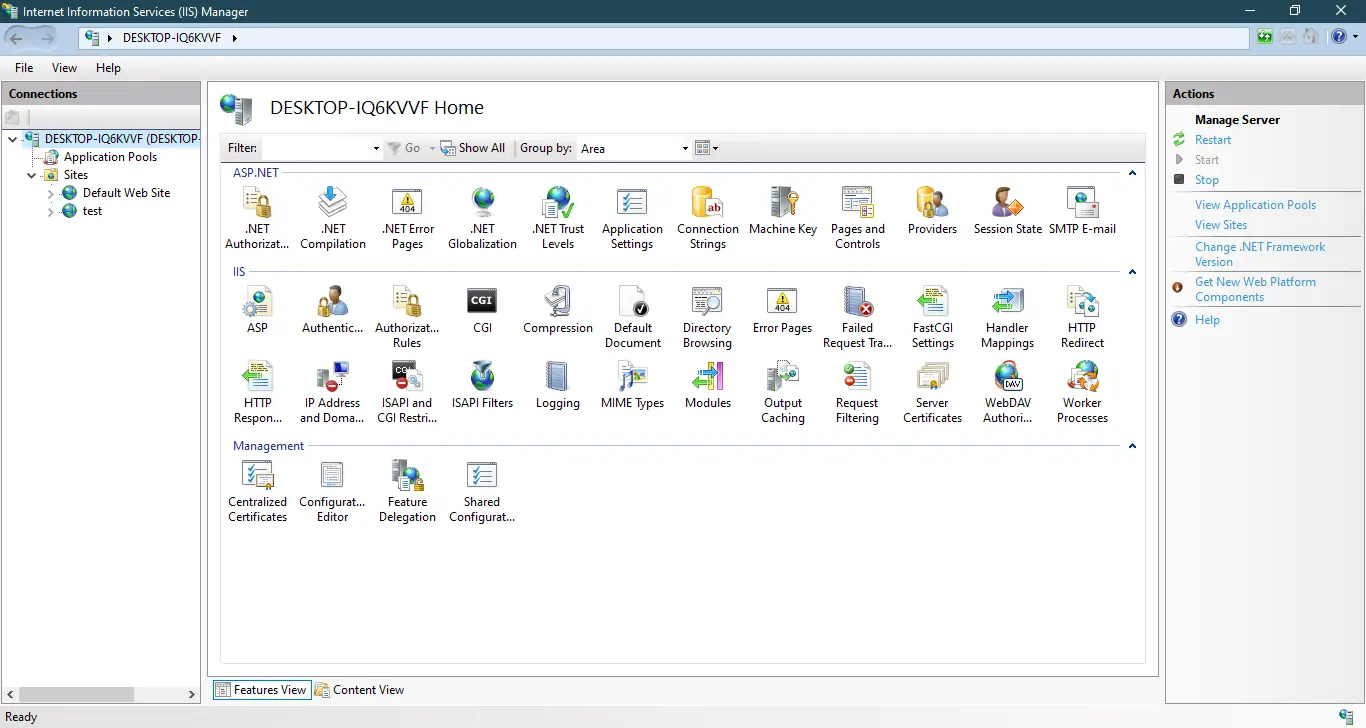The width and height of the screenshot is (1366, 728).
Task: Click Change .NET Framework Version
Action: (x=1260, y=254)
